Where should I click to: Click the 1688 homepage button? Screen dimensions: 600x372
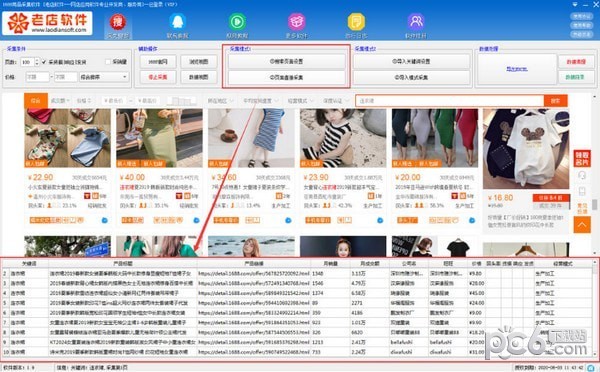click(158, 62)
